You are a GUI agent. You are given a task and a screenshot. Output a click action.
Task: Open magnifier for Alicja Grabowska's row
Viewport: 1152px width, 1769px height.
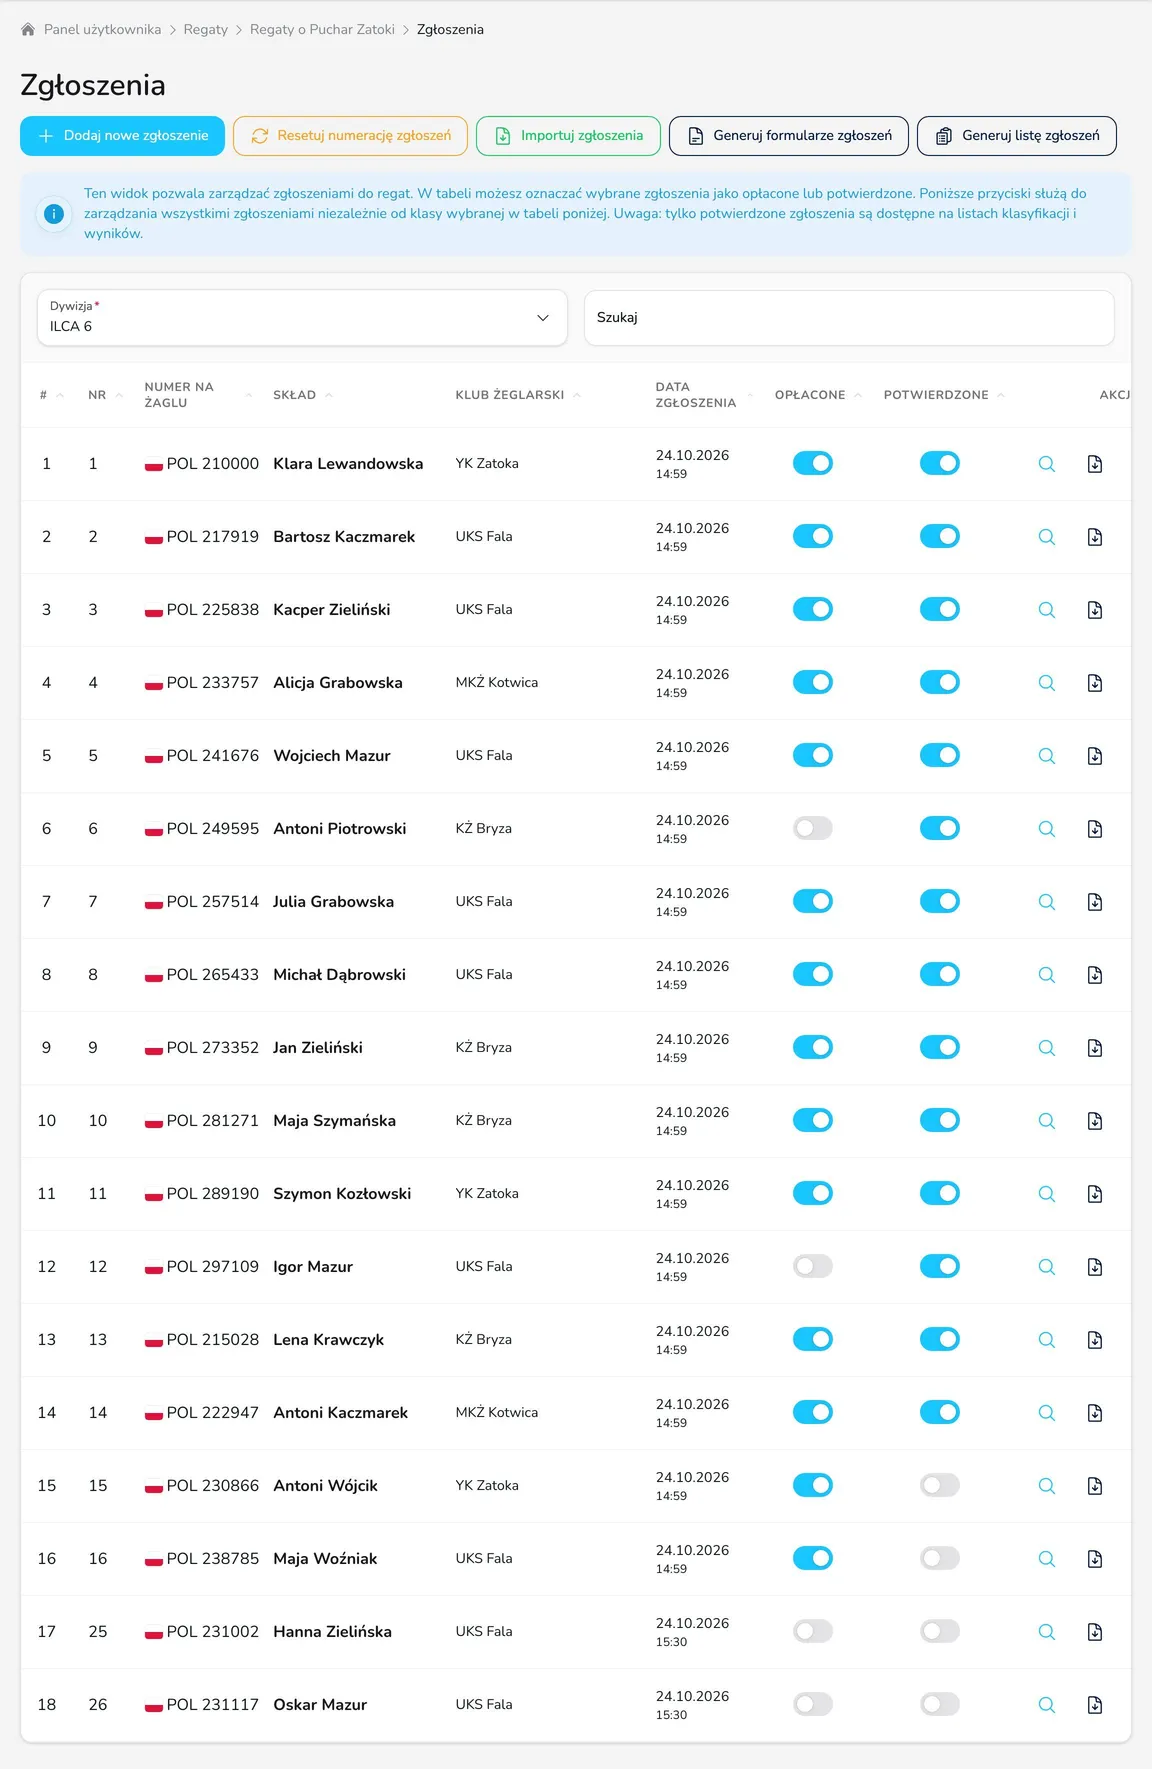[x=1047, y=683]
